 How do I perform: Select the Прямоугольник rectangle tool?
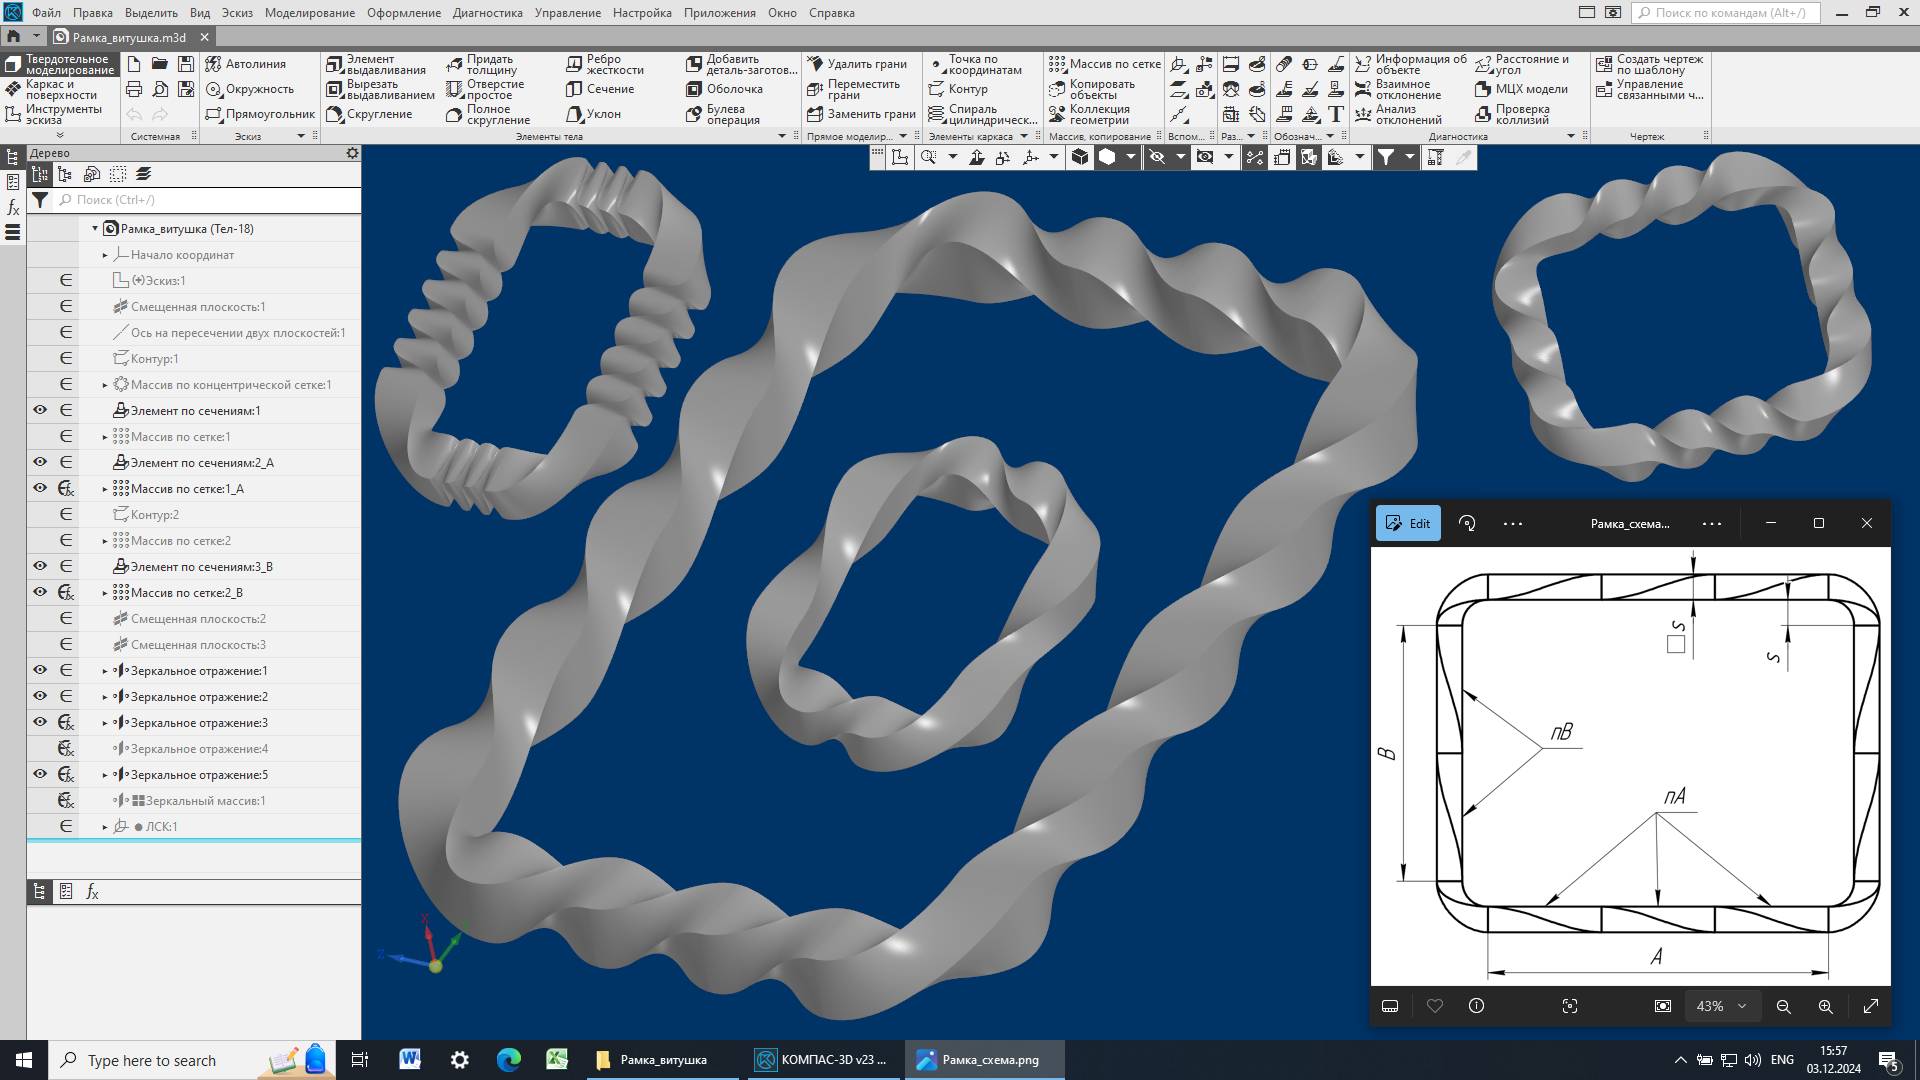pos(260,114)
